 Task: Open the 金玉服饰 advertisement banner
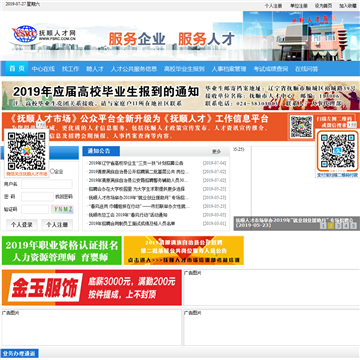(x=92, y=288)
